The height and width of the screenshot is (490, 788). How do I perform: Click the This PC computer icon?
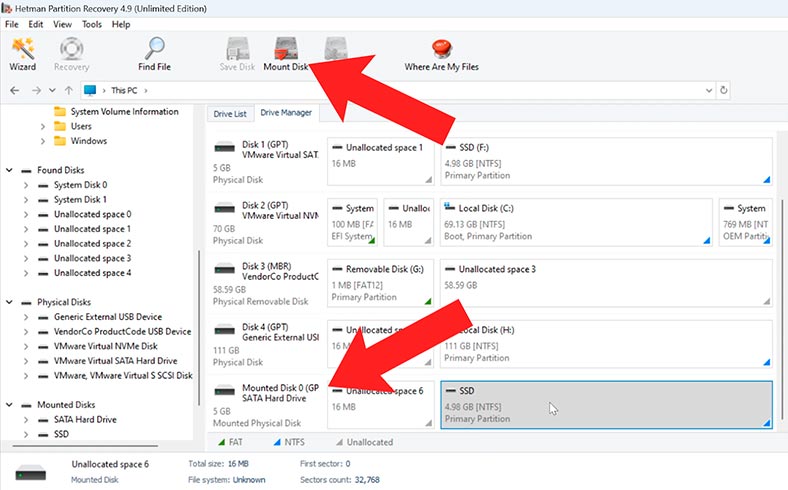(90, 90)
